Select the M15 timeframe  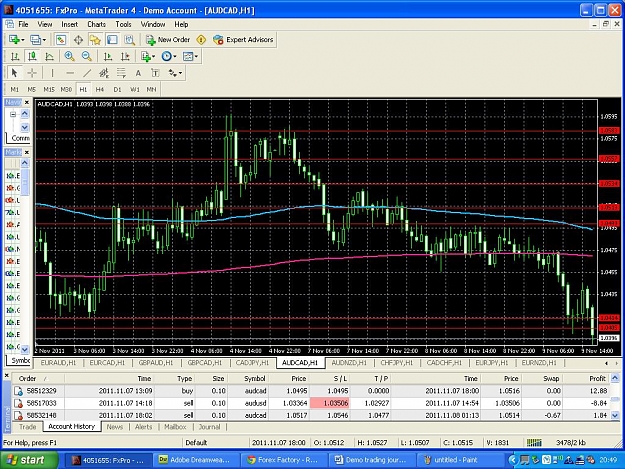[49, 89]
